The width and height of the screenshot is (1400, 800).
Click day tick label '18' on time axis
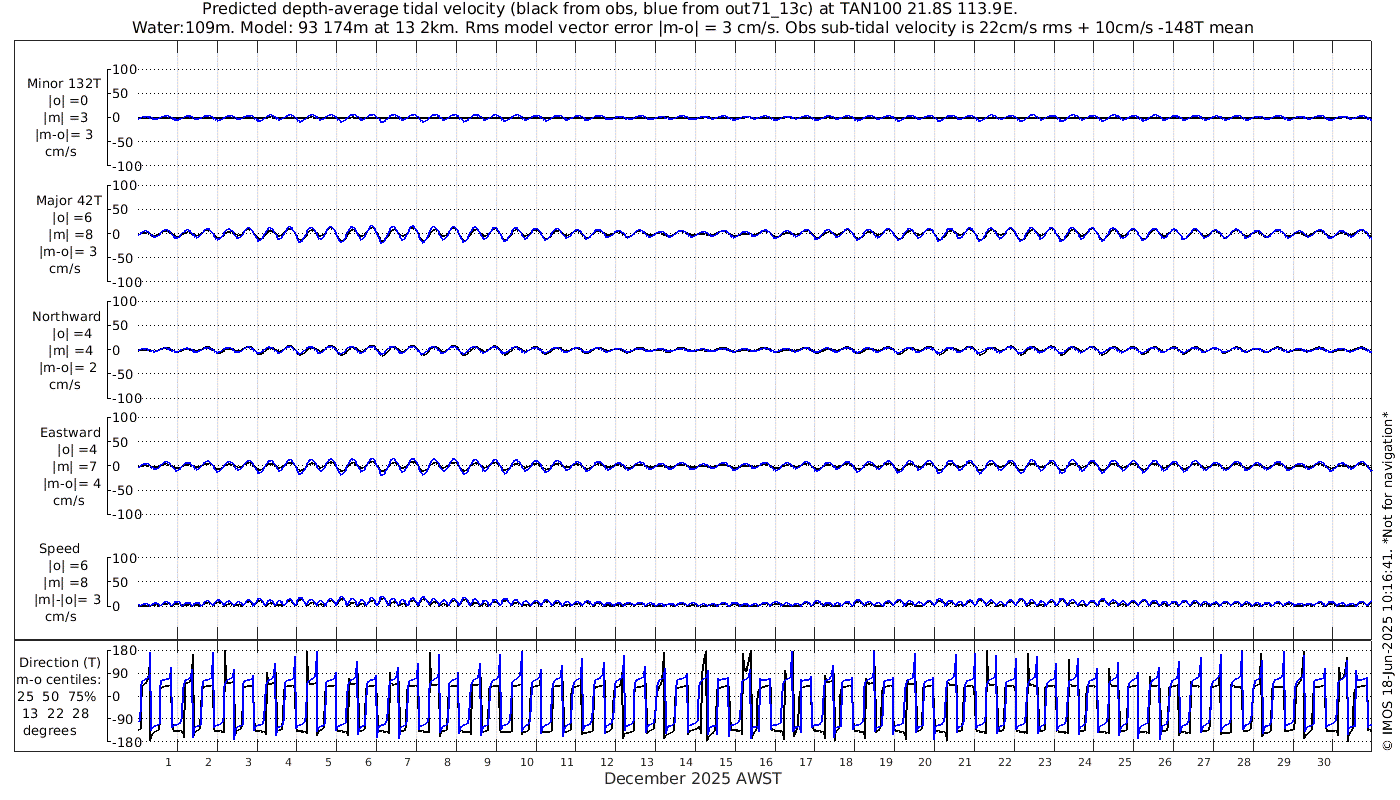pos(846,762)
